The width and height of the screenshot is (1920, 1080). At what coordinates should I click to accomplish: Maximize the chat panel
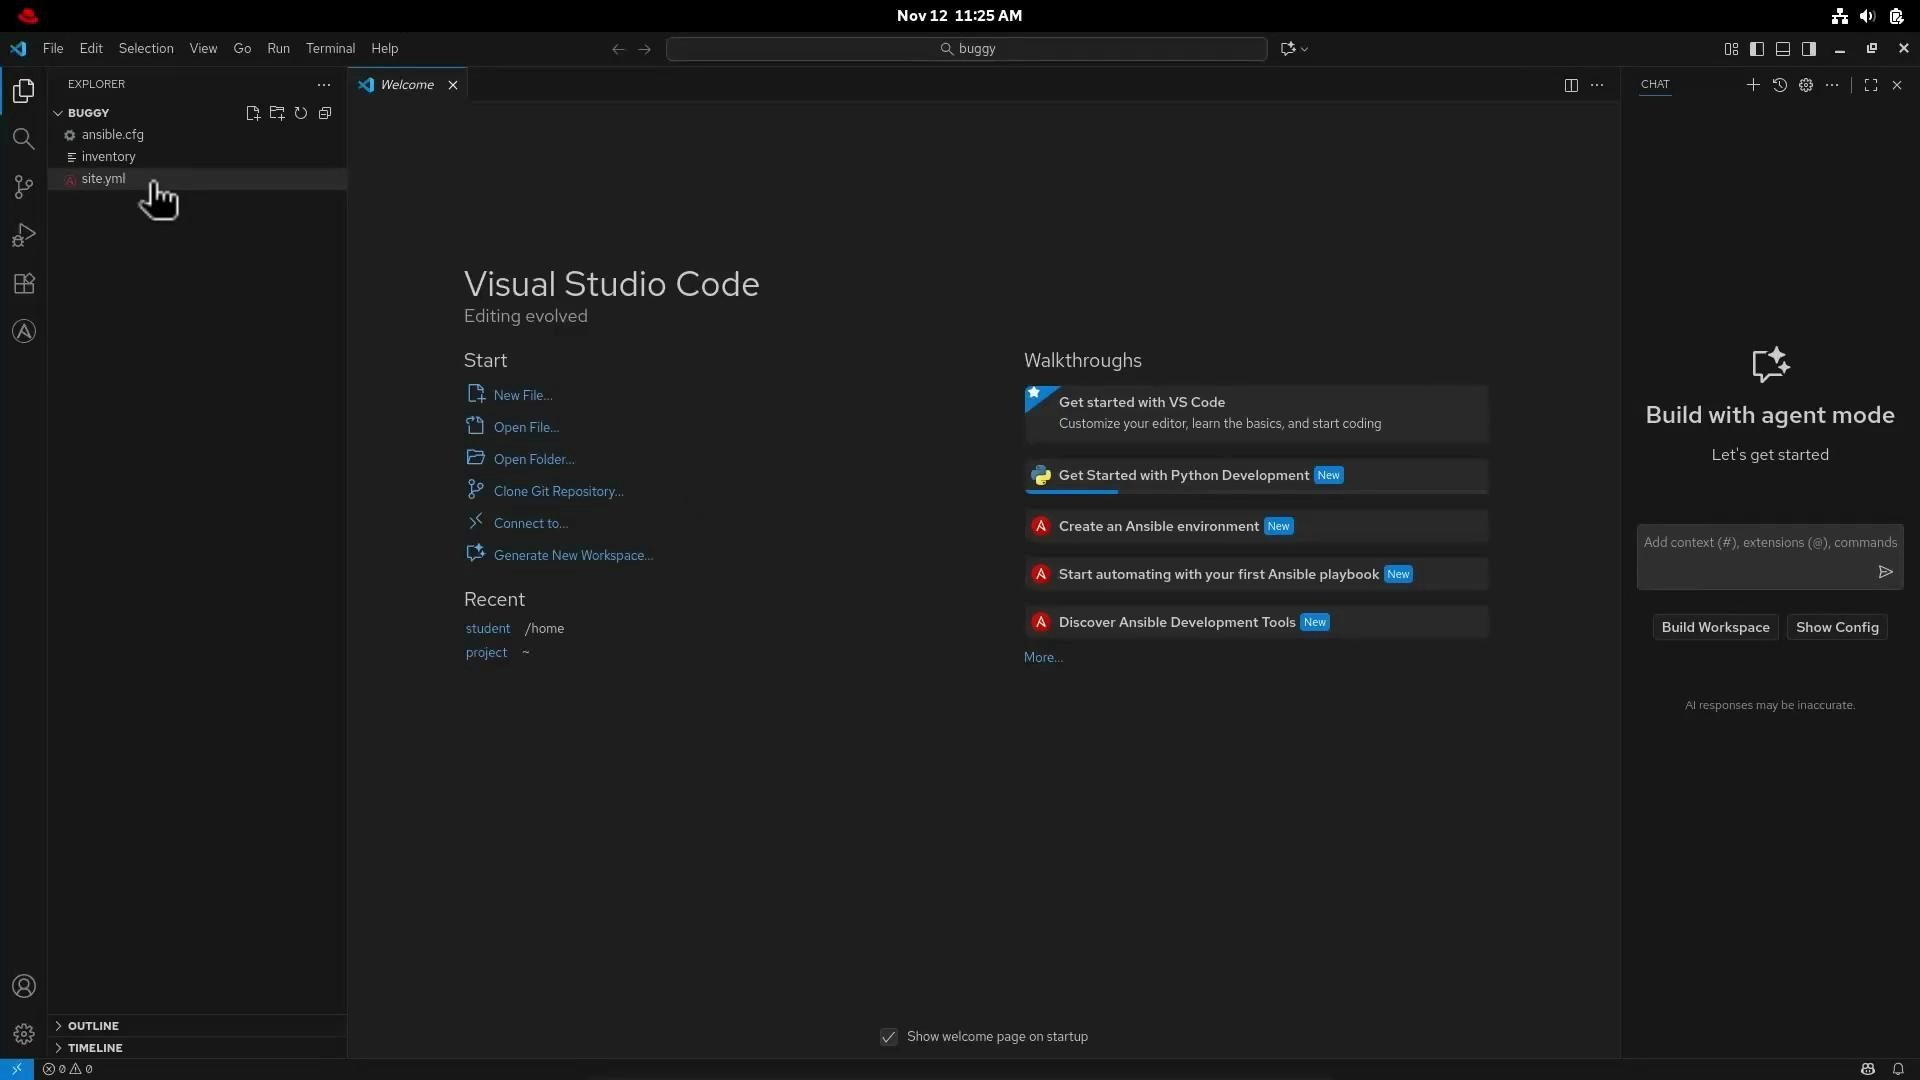1871,85
